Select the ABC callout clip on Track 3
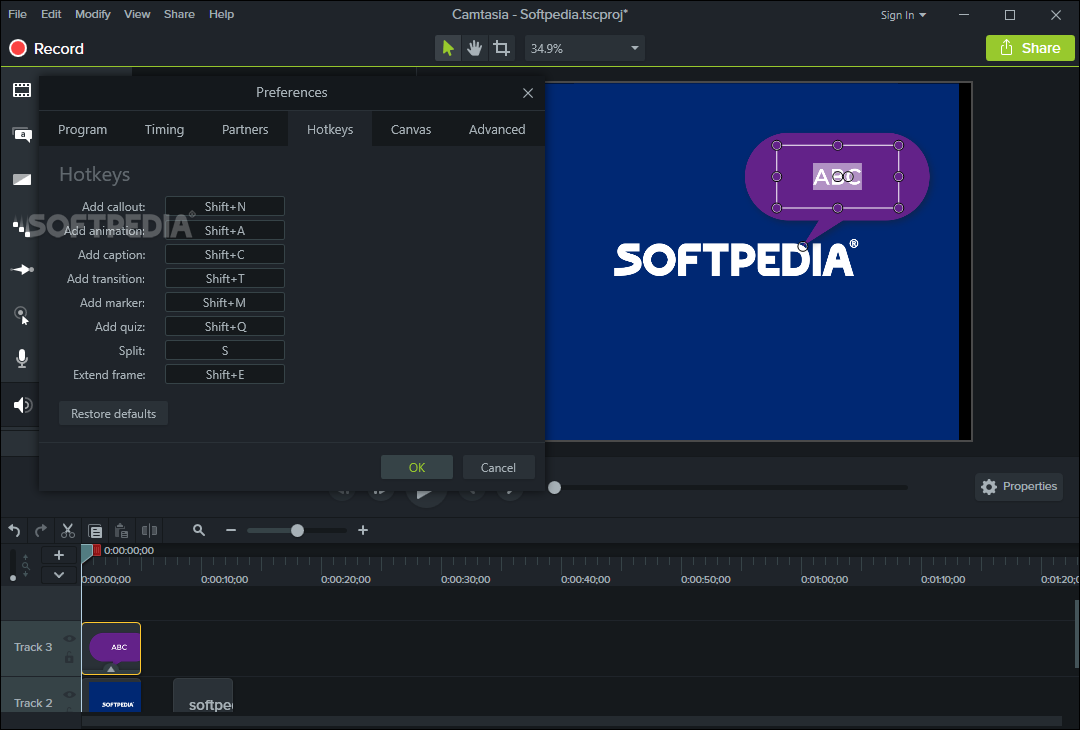This screenshot has width=1080, height=730. (x=111, y=648)
